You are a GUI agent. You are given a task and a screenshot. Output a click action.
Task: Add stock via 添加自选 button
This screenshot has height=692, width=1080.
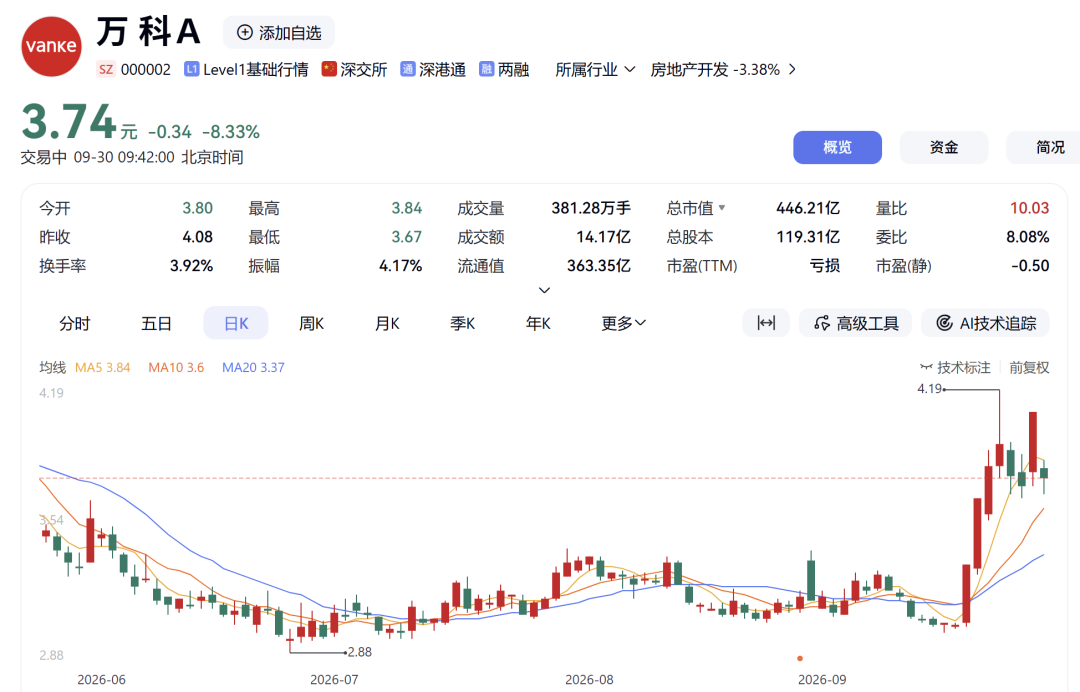pos(279,32)
